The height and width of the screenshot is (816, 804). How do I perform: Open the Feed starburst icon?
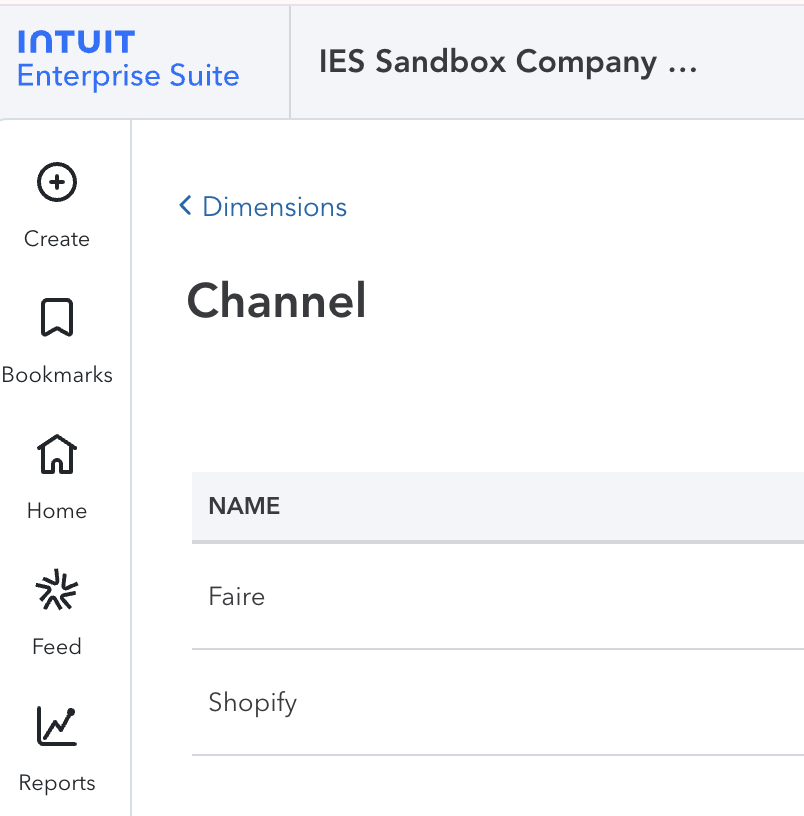coord(57,591)
